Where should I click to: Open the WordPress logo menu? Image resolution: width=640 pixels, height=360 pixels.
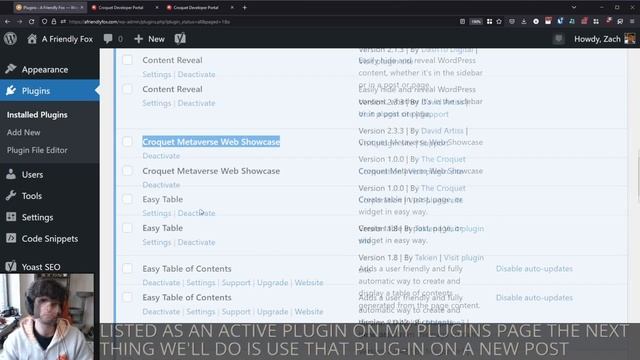click(x=11, y=39)
